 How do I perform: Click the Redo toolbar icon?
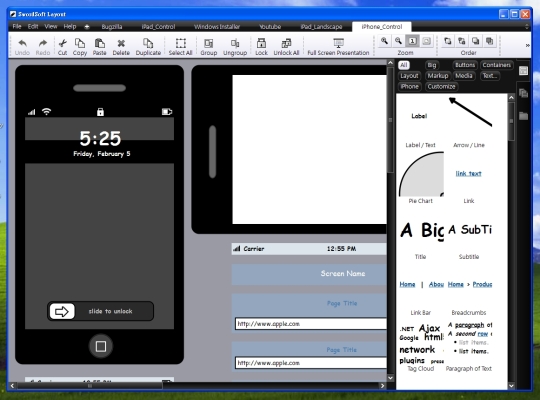43,47
